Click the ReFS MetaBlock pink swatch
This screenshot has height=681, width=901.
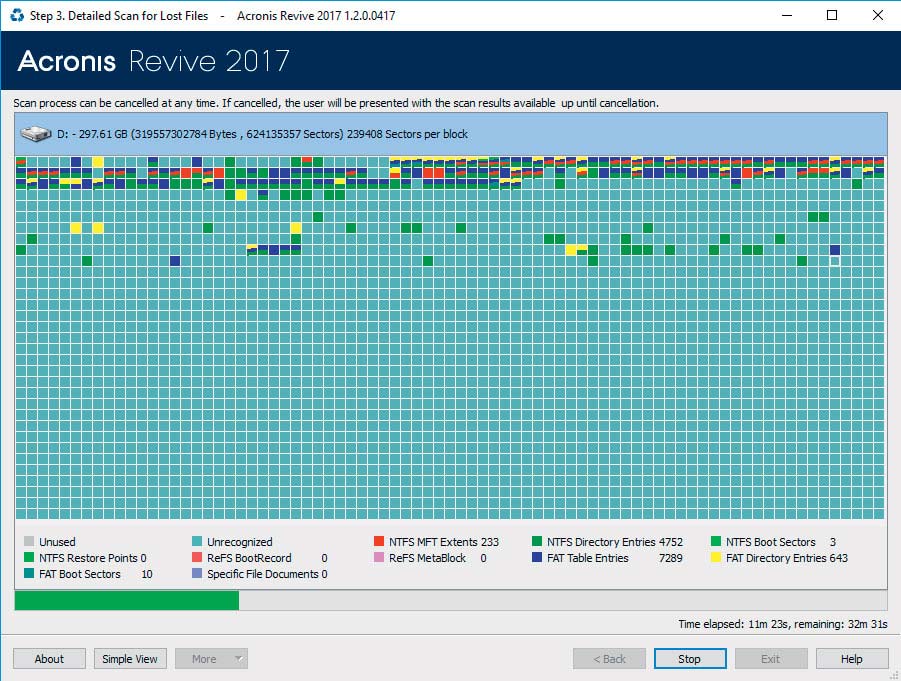(379, 557)
